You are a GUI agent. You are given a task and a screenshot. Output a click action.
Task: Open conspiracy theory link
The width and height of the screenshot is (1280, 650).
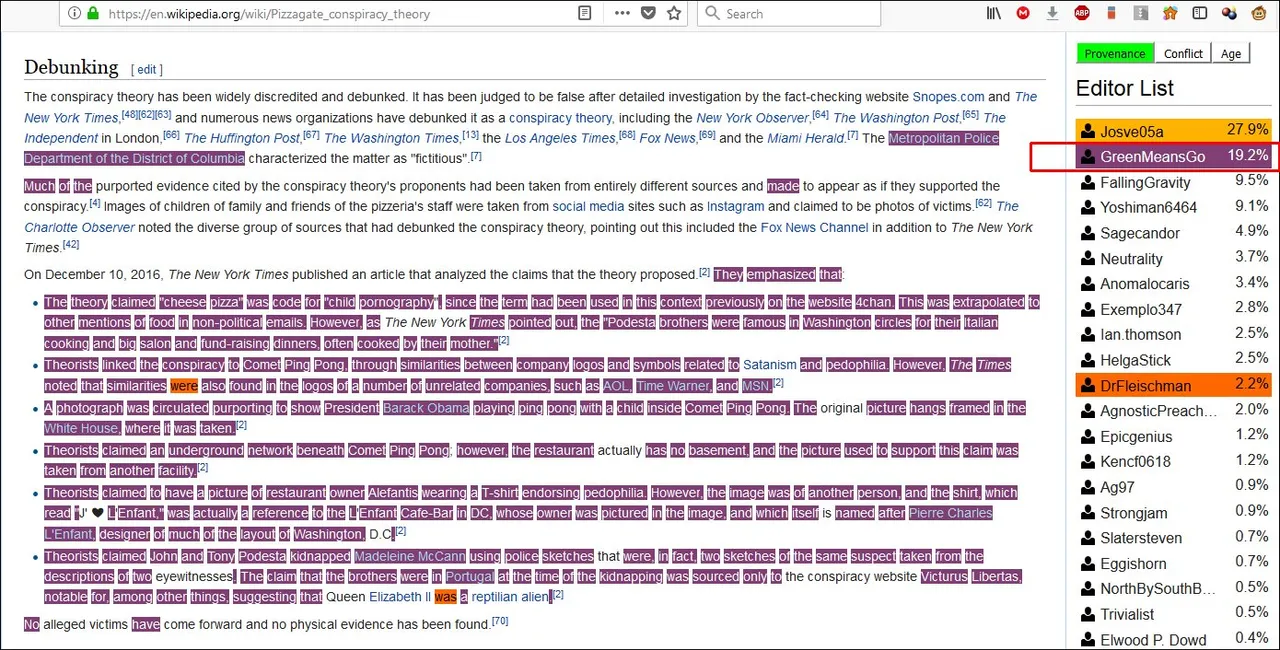tap(560, 118)
